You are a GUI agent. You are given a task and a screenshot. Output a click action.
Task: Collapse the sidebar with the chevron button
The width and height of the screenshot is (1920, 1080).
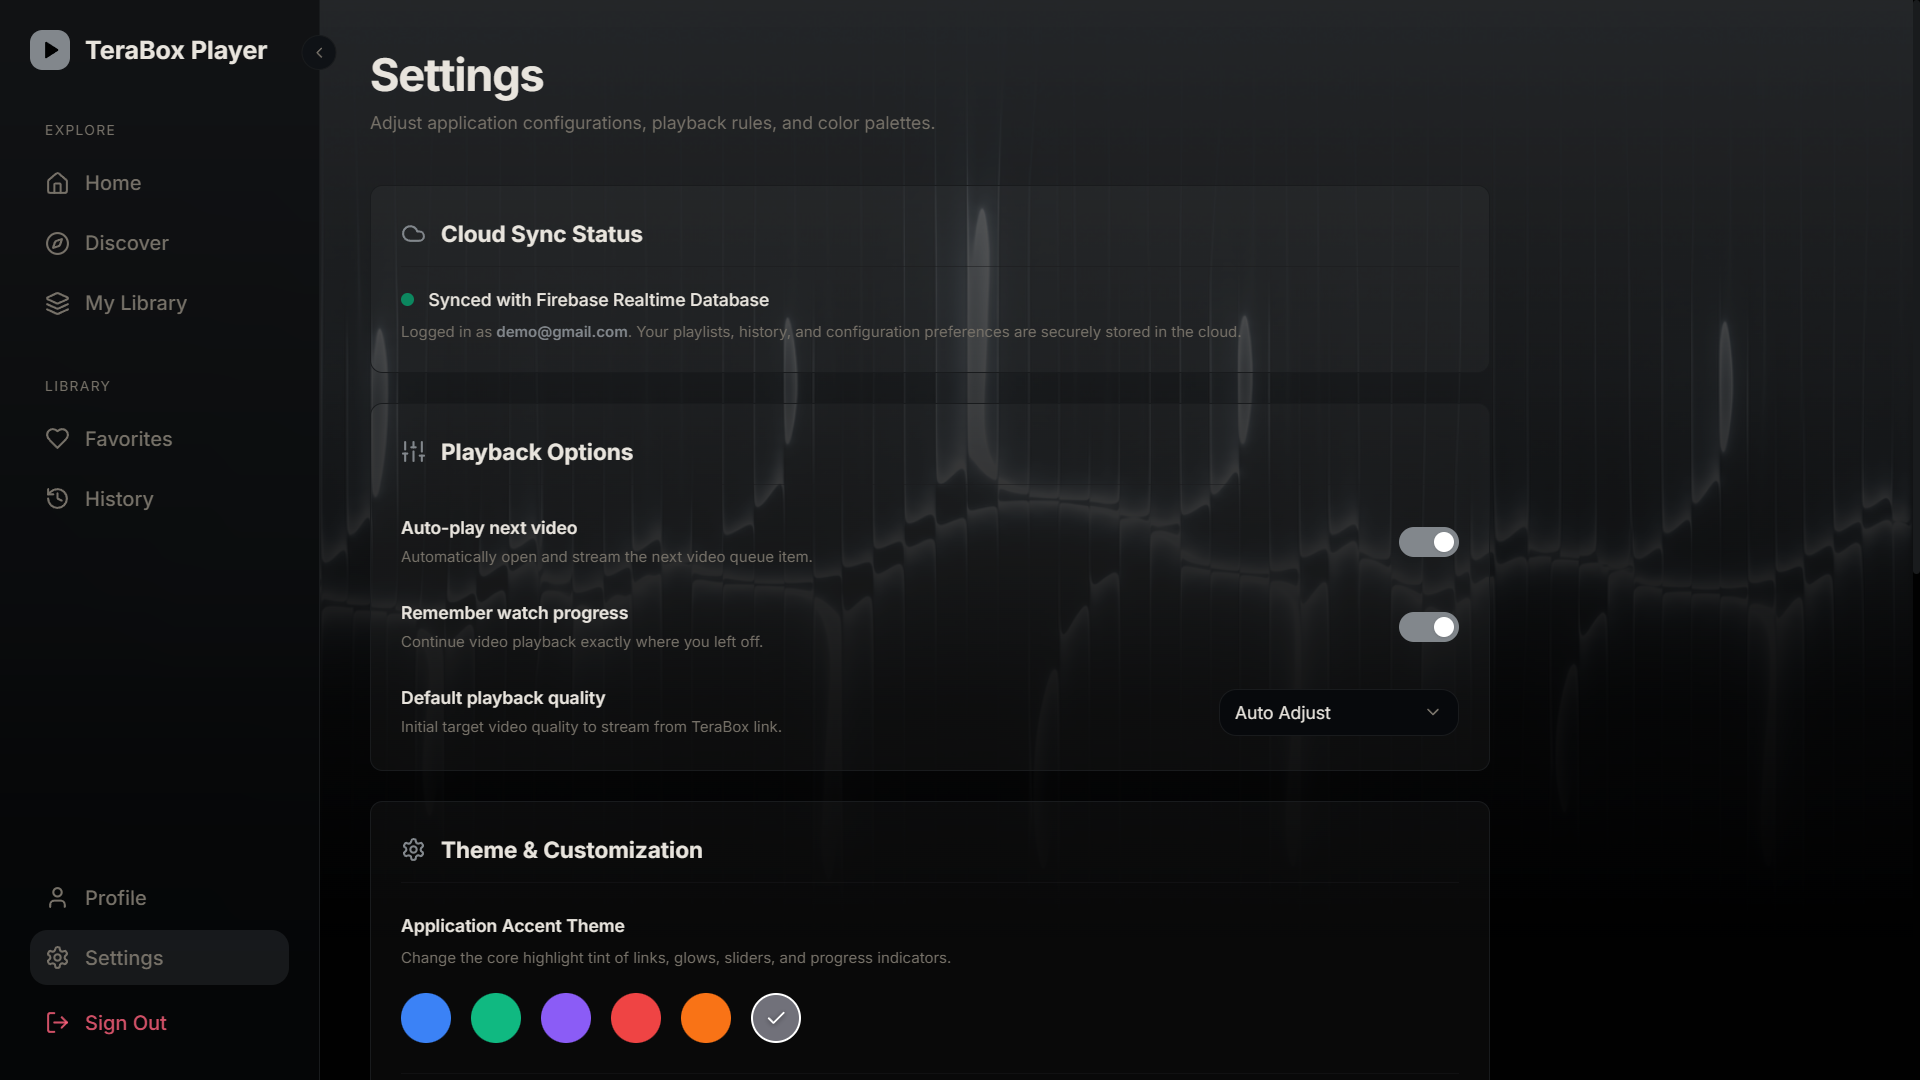click(319, 52)
